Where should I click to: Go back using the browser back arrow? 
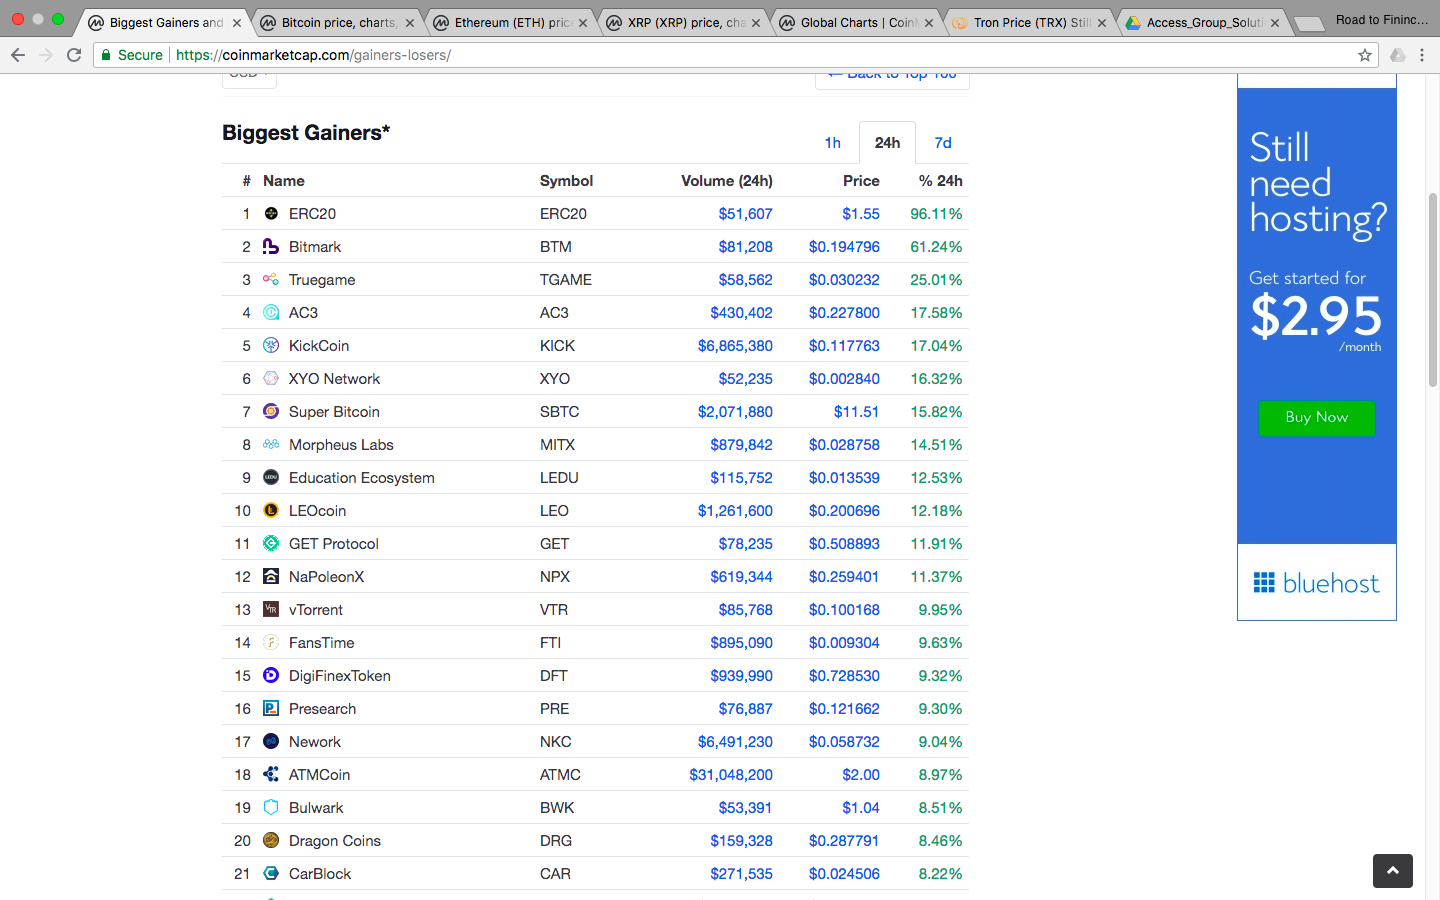[x=18, y=55]
